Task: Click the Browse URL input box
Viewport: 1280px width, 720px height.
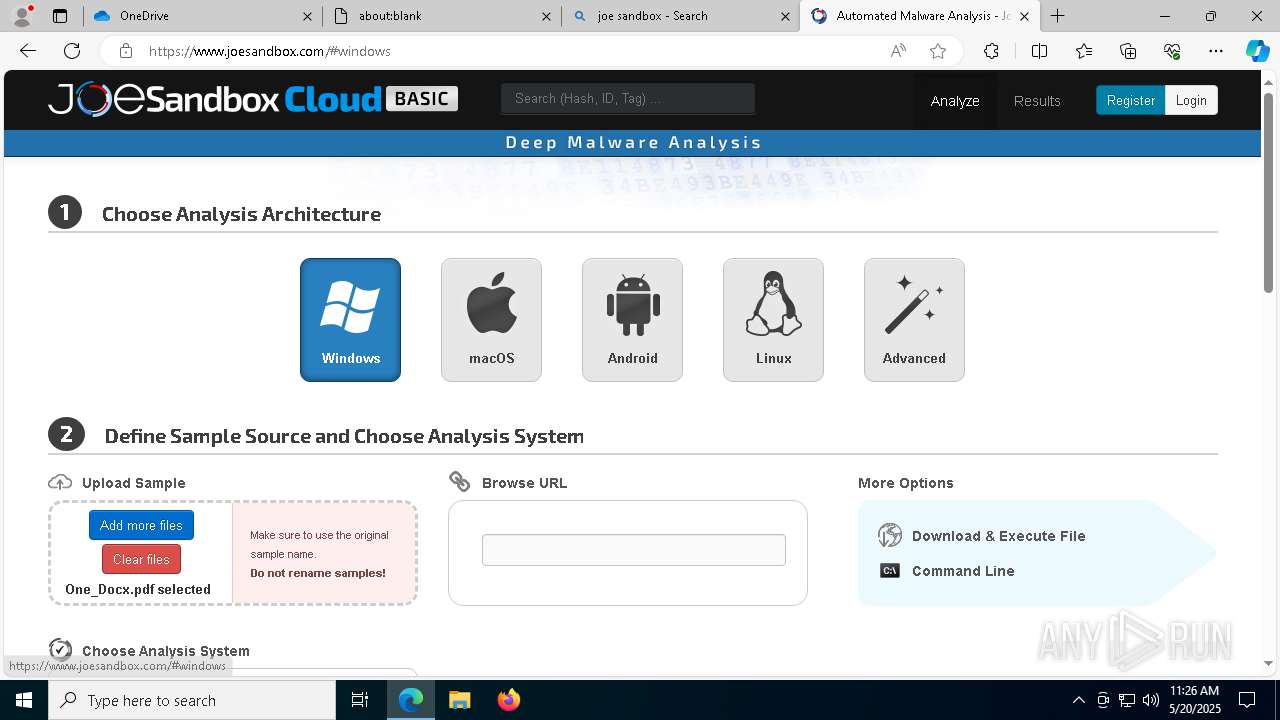Action: point(634,550)
